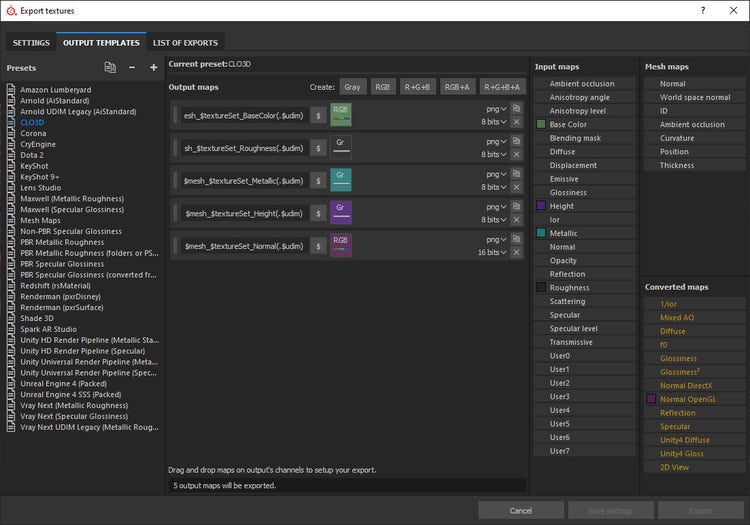Select Ambient occlusion in Input maps
This screenshot has height=525, width=750.
click(585, 83)
